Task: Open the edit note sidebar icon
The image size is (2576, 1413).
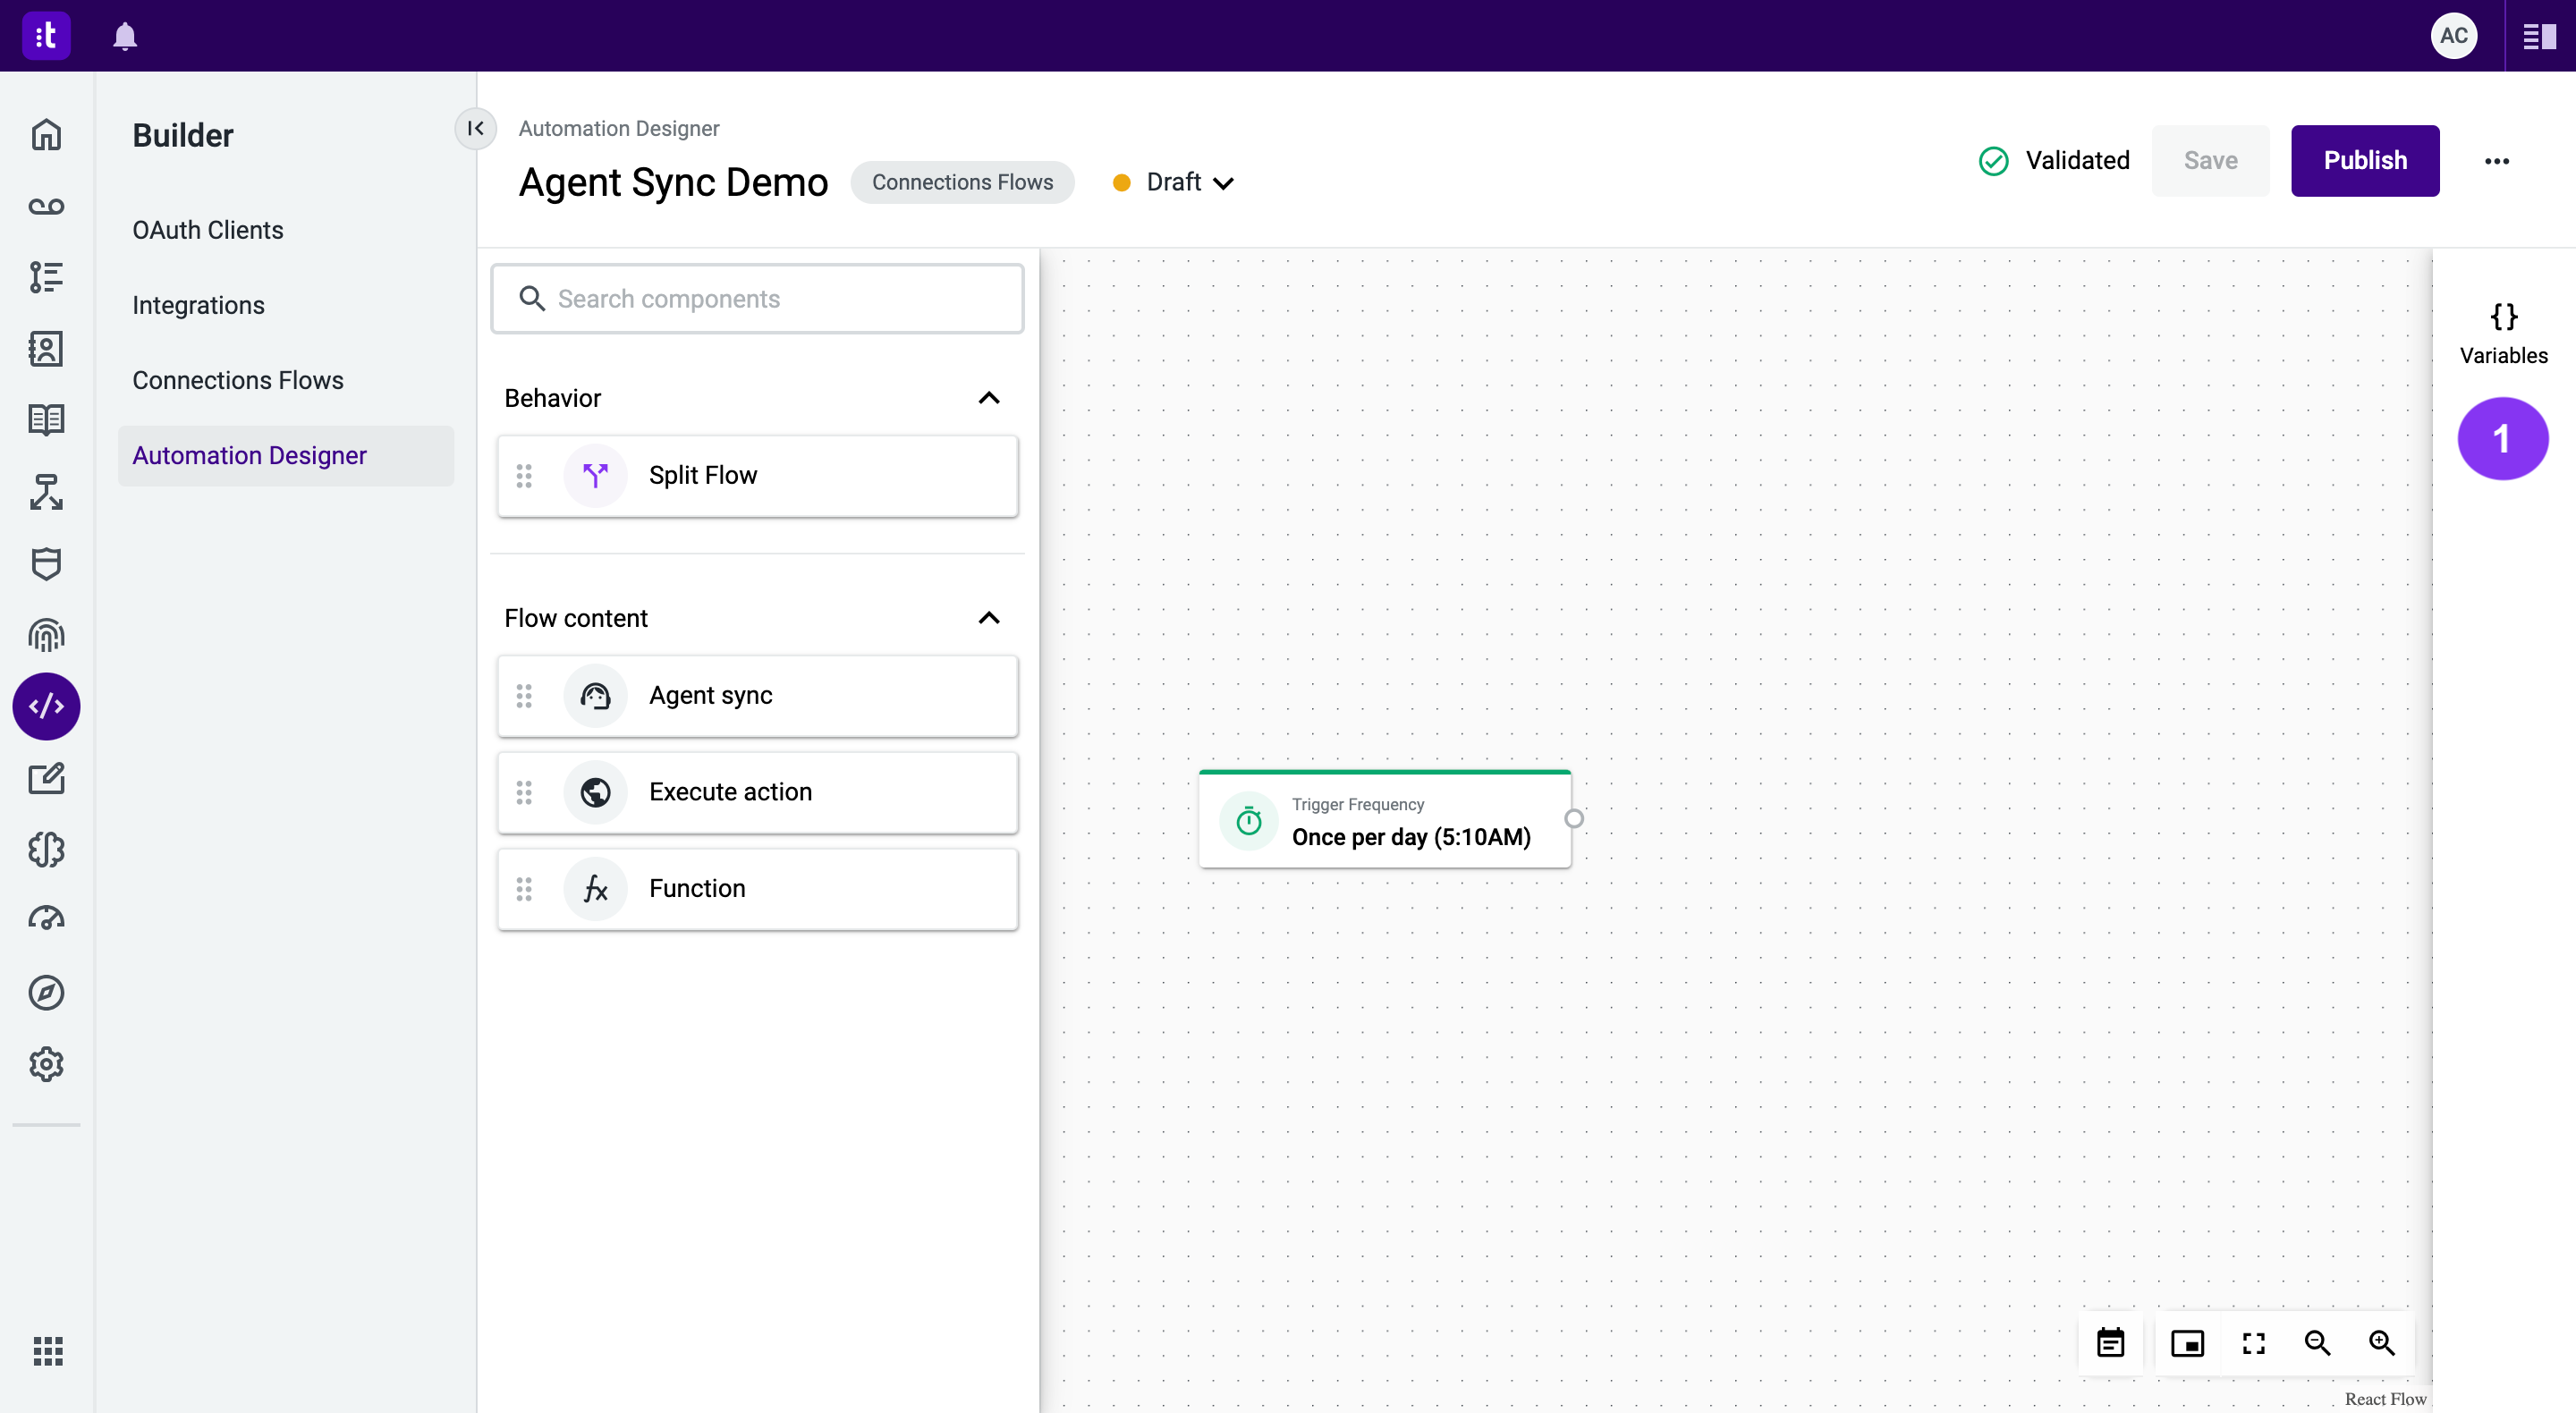Action: click(x=46, y=779)
